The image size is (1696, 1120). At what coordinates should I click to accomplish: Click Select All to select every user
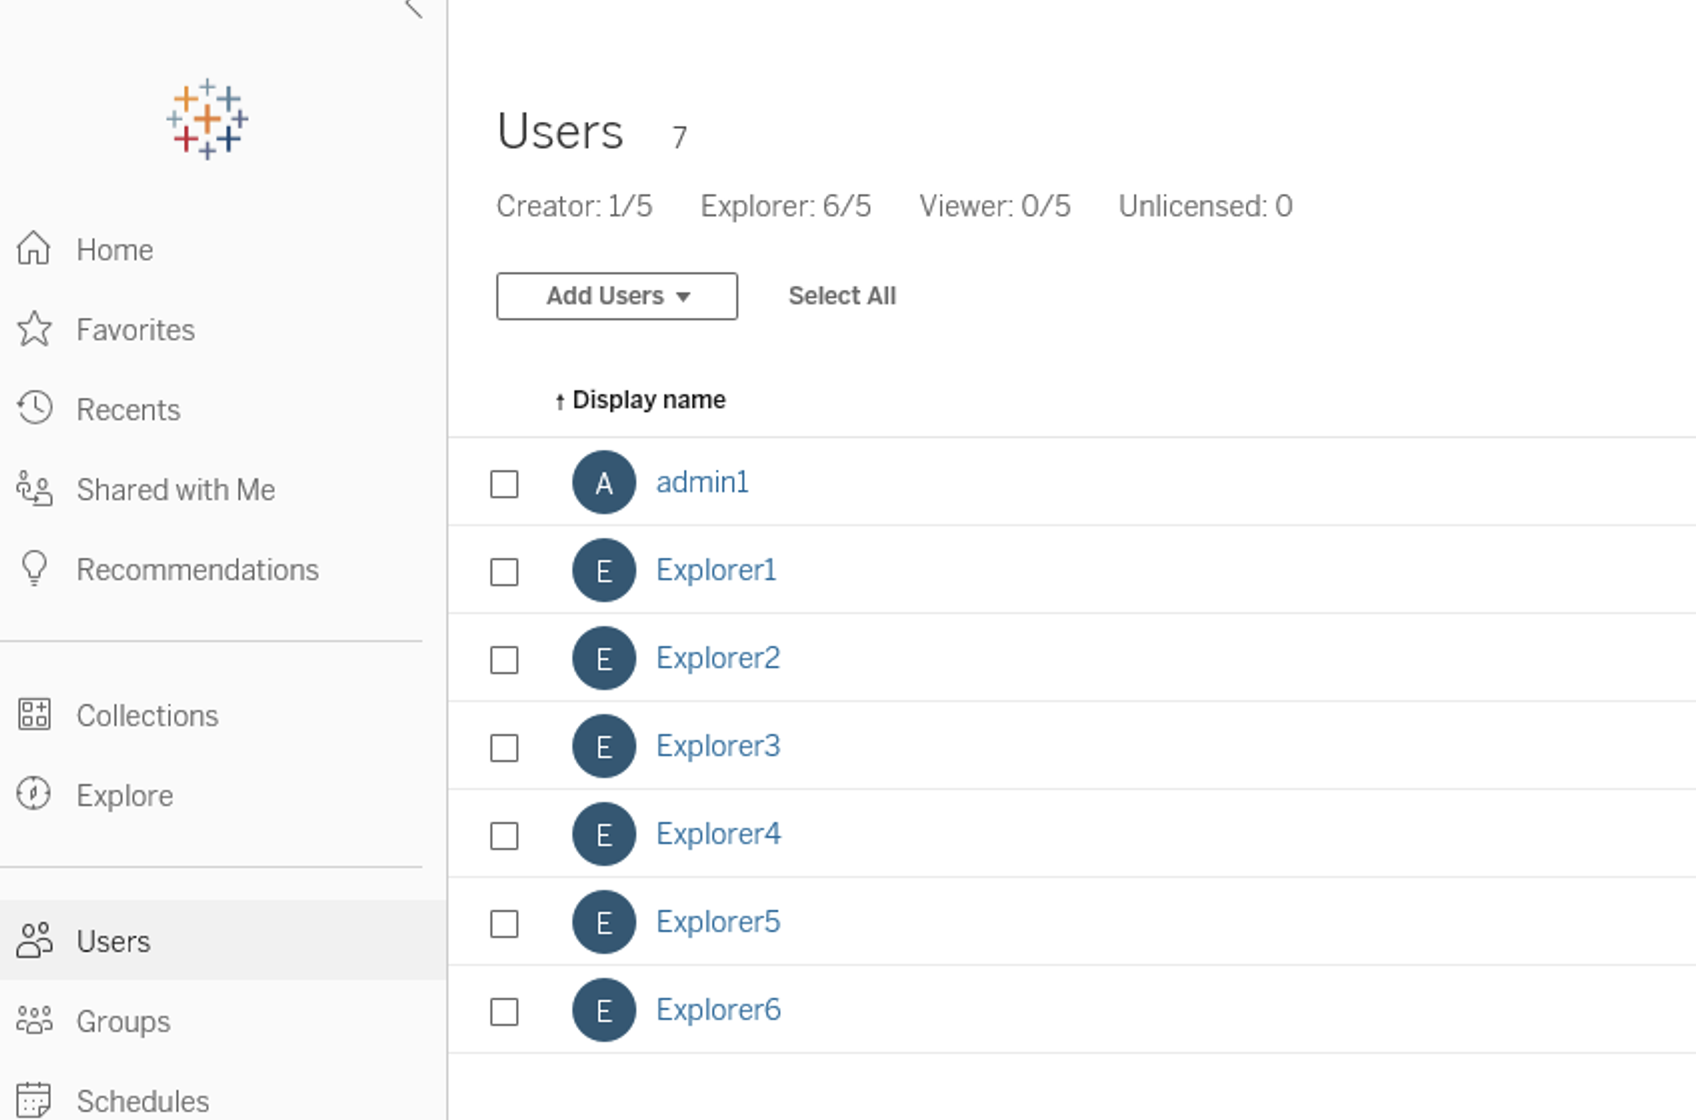point(842,296)
